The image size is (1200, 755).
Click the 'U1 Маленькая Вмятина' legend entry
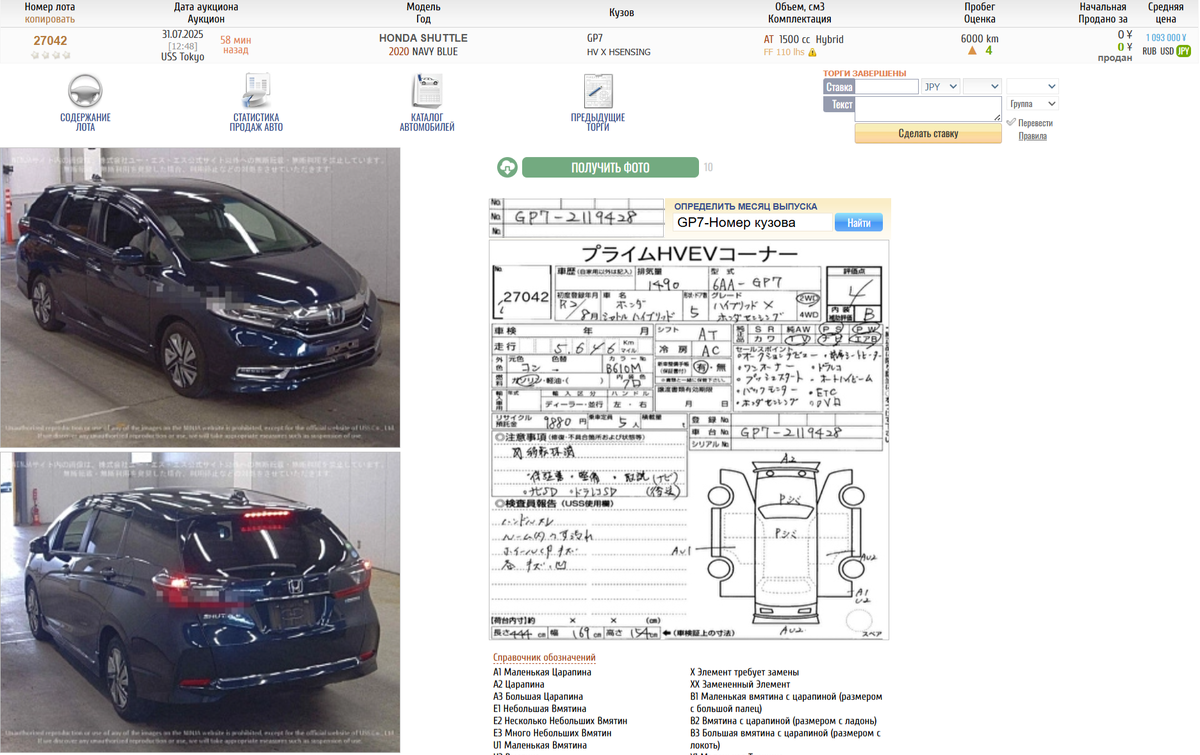point(540,745)
